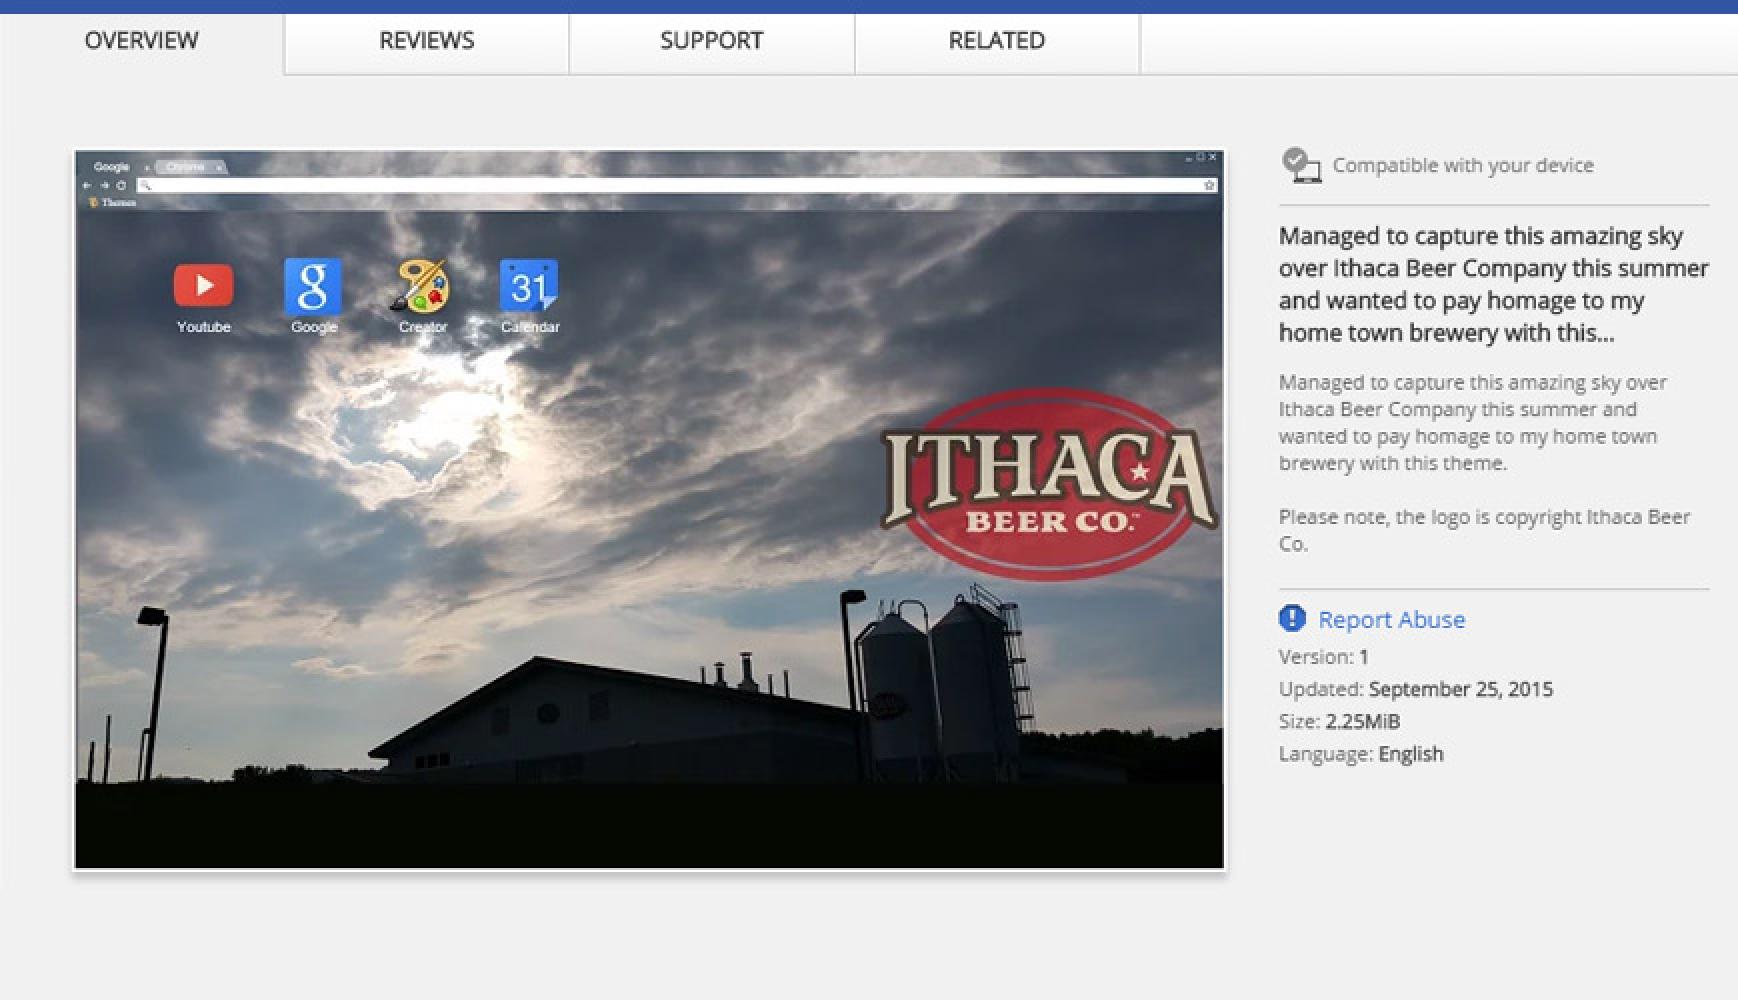Click the Creator palette icon in preview
The height and width of the screenshot is (1000, 1738).
coord(422,286)
